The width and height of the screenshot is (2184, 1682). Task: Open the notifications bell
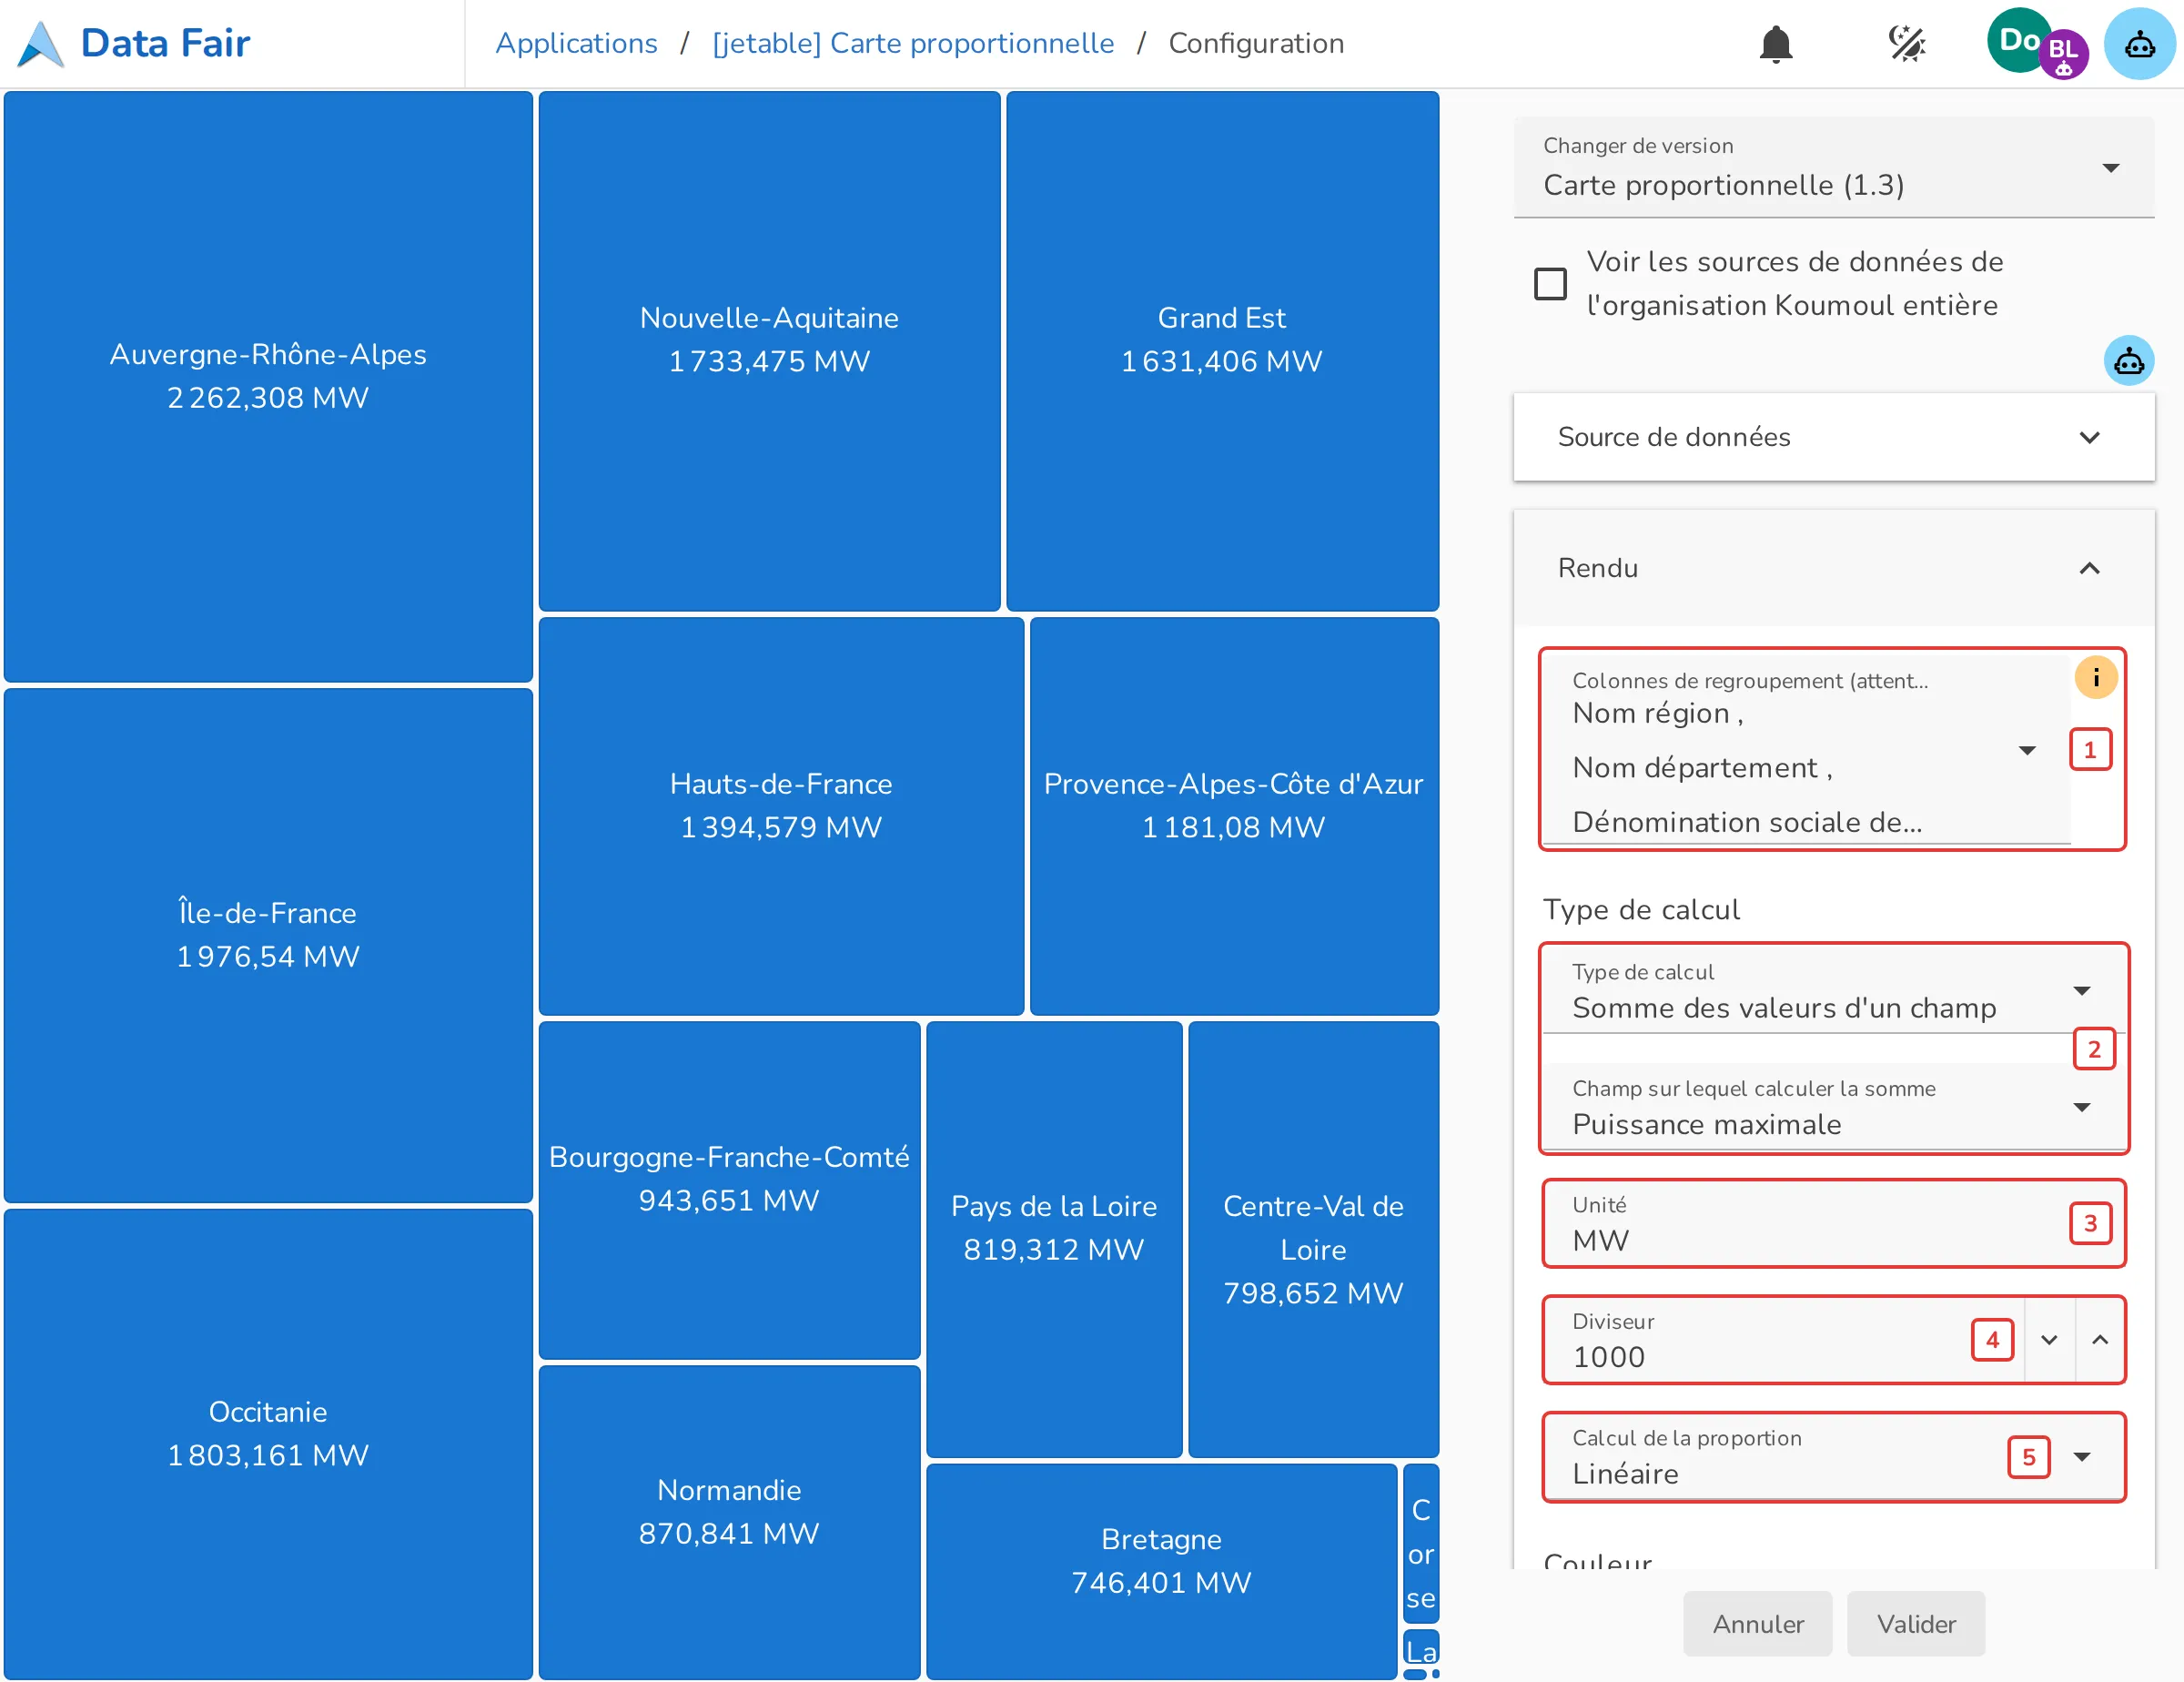click(x=1775, y=44)
